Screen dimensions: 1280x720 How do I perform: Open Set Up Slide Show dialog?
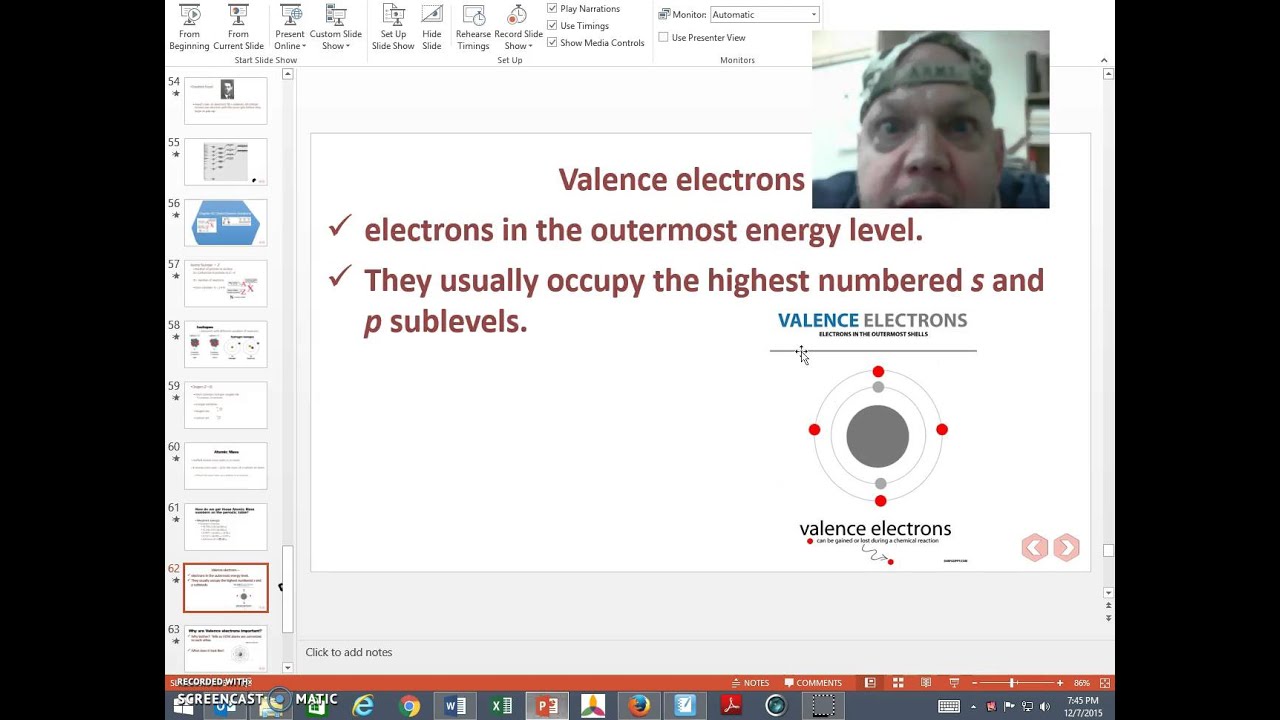click(393, 28)
